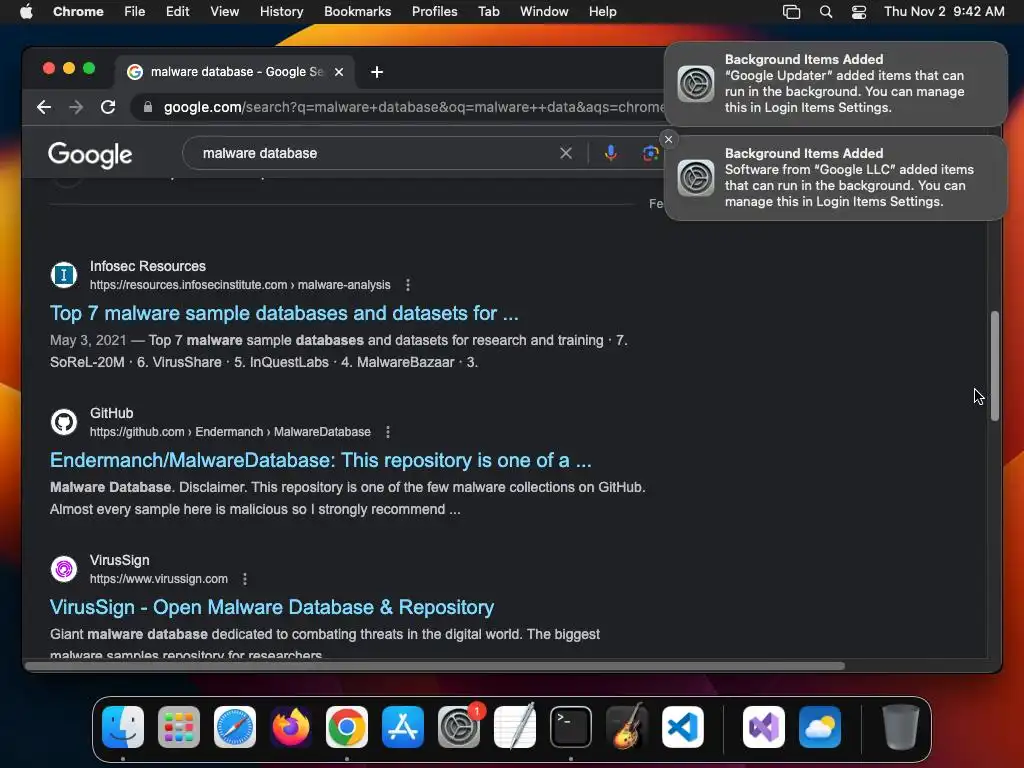Open Finder from the Dock
The width and height of the screenshot is (1024, 768).
(x=123, y=727)
